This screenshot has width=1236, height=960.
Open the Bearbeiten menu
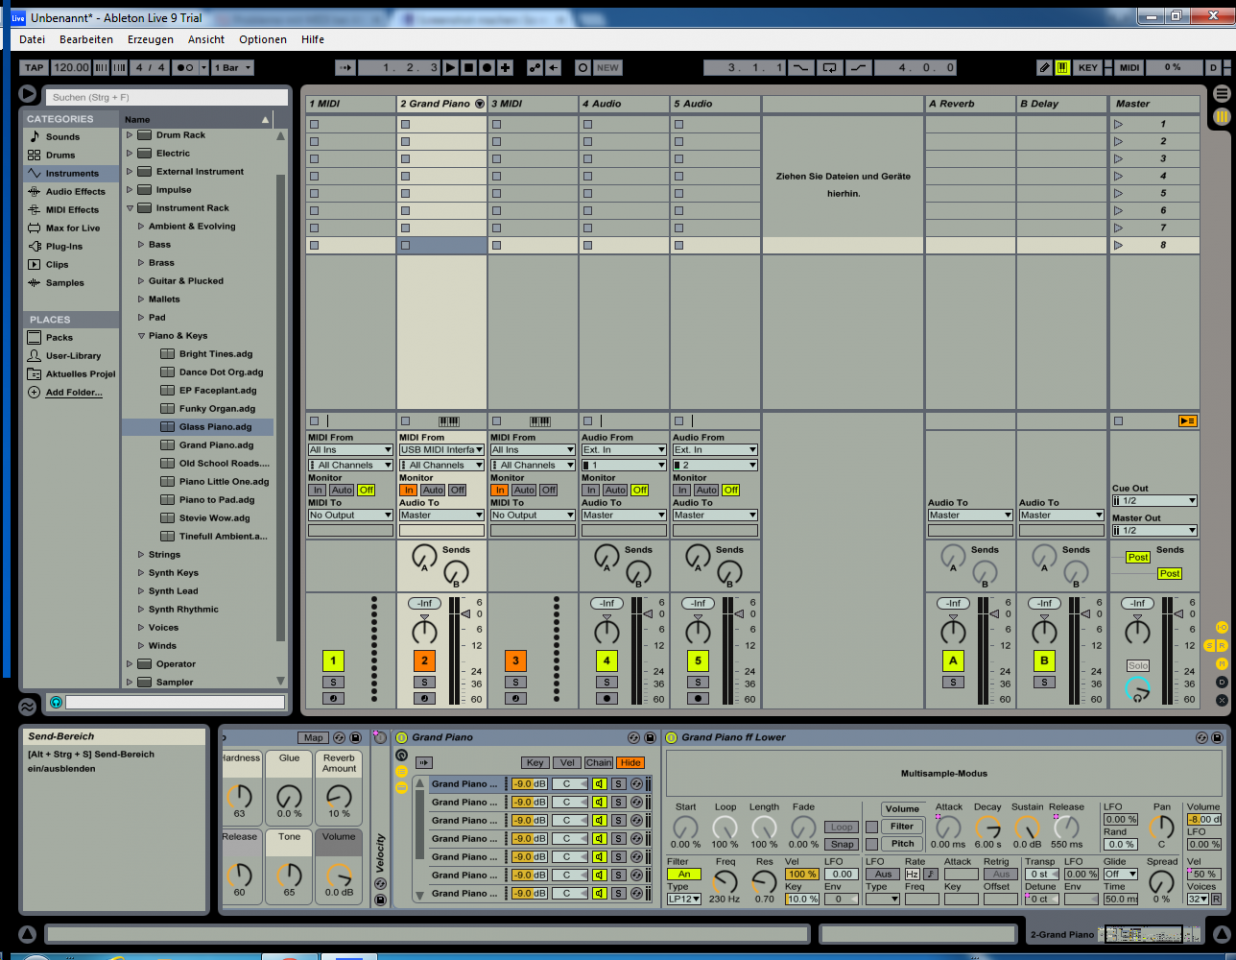[86, 40]
